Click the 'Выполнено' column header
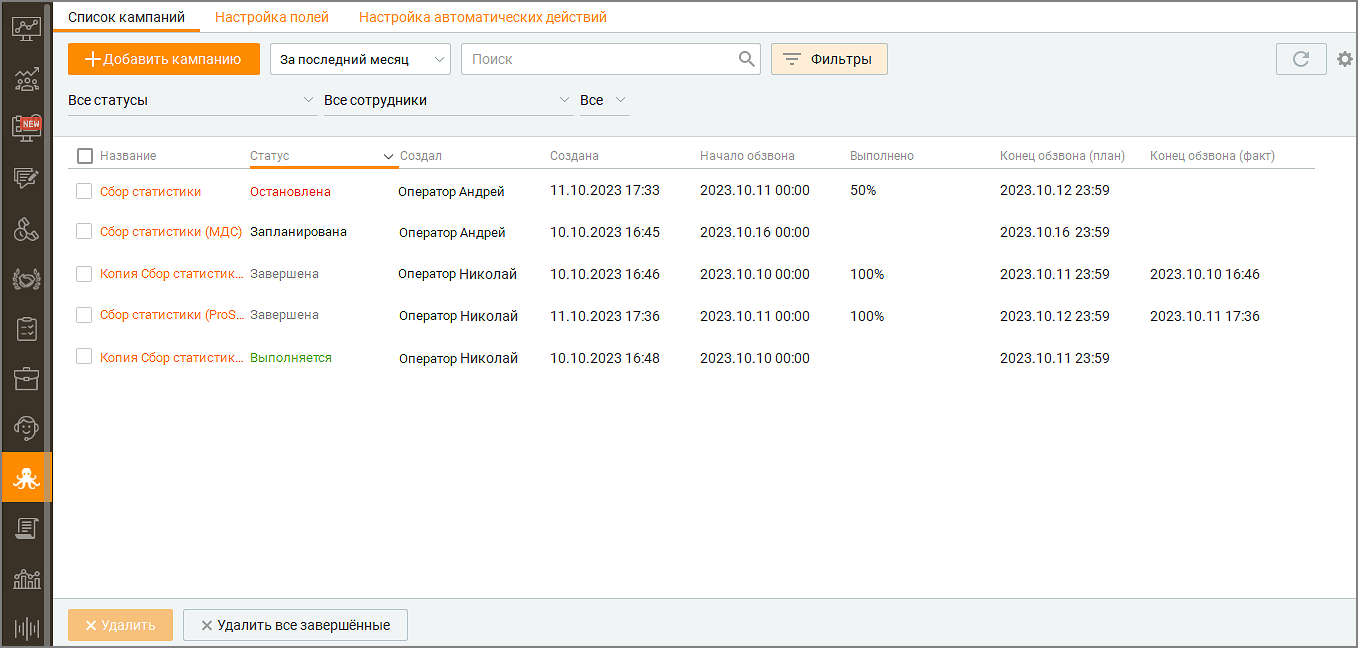This screenshot has height=648, width=1358. tap(882, 156)
